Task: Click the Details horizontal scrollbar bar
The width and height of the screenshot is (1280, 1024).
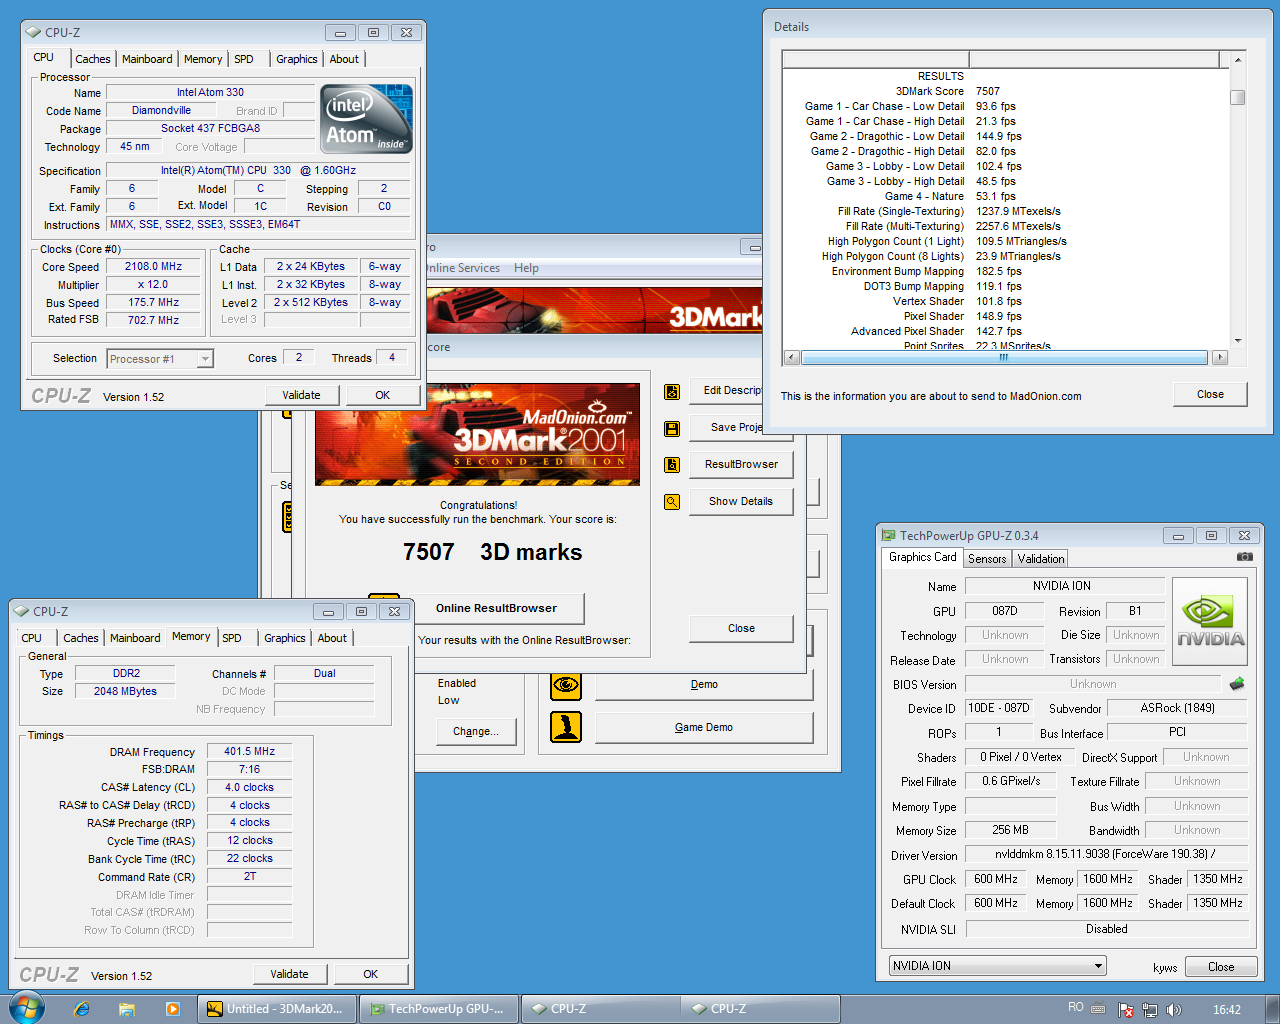Action: click(1004, 357)
